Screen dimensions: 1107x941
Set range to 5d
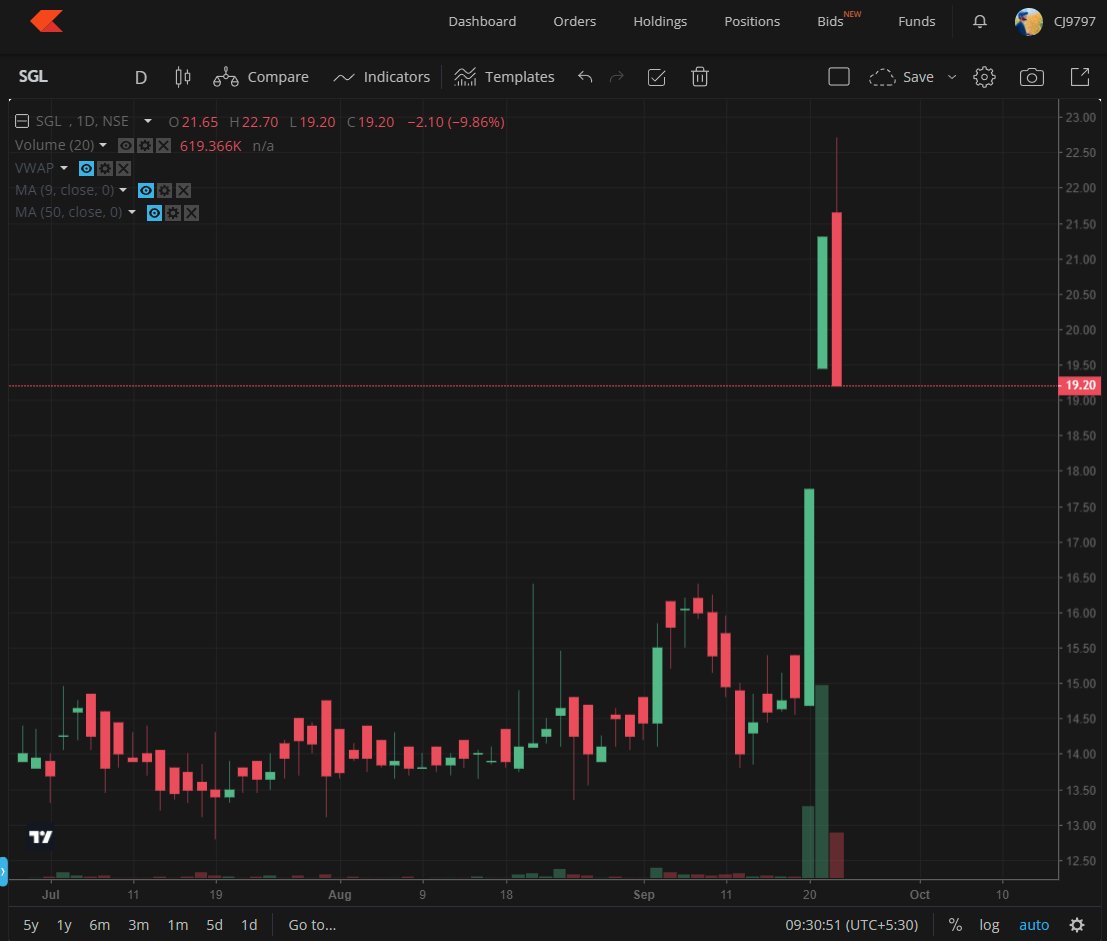[x=215, y=925]
